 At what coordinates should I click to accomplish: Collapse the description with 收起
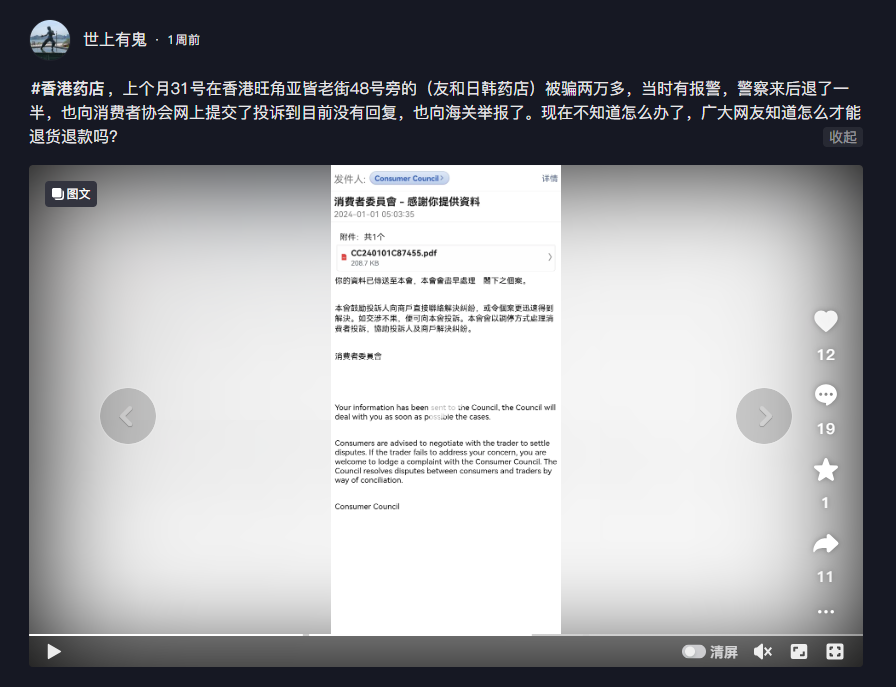pos(842,137)
